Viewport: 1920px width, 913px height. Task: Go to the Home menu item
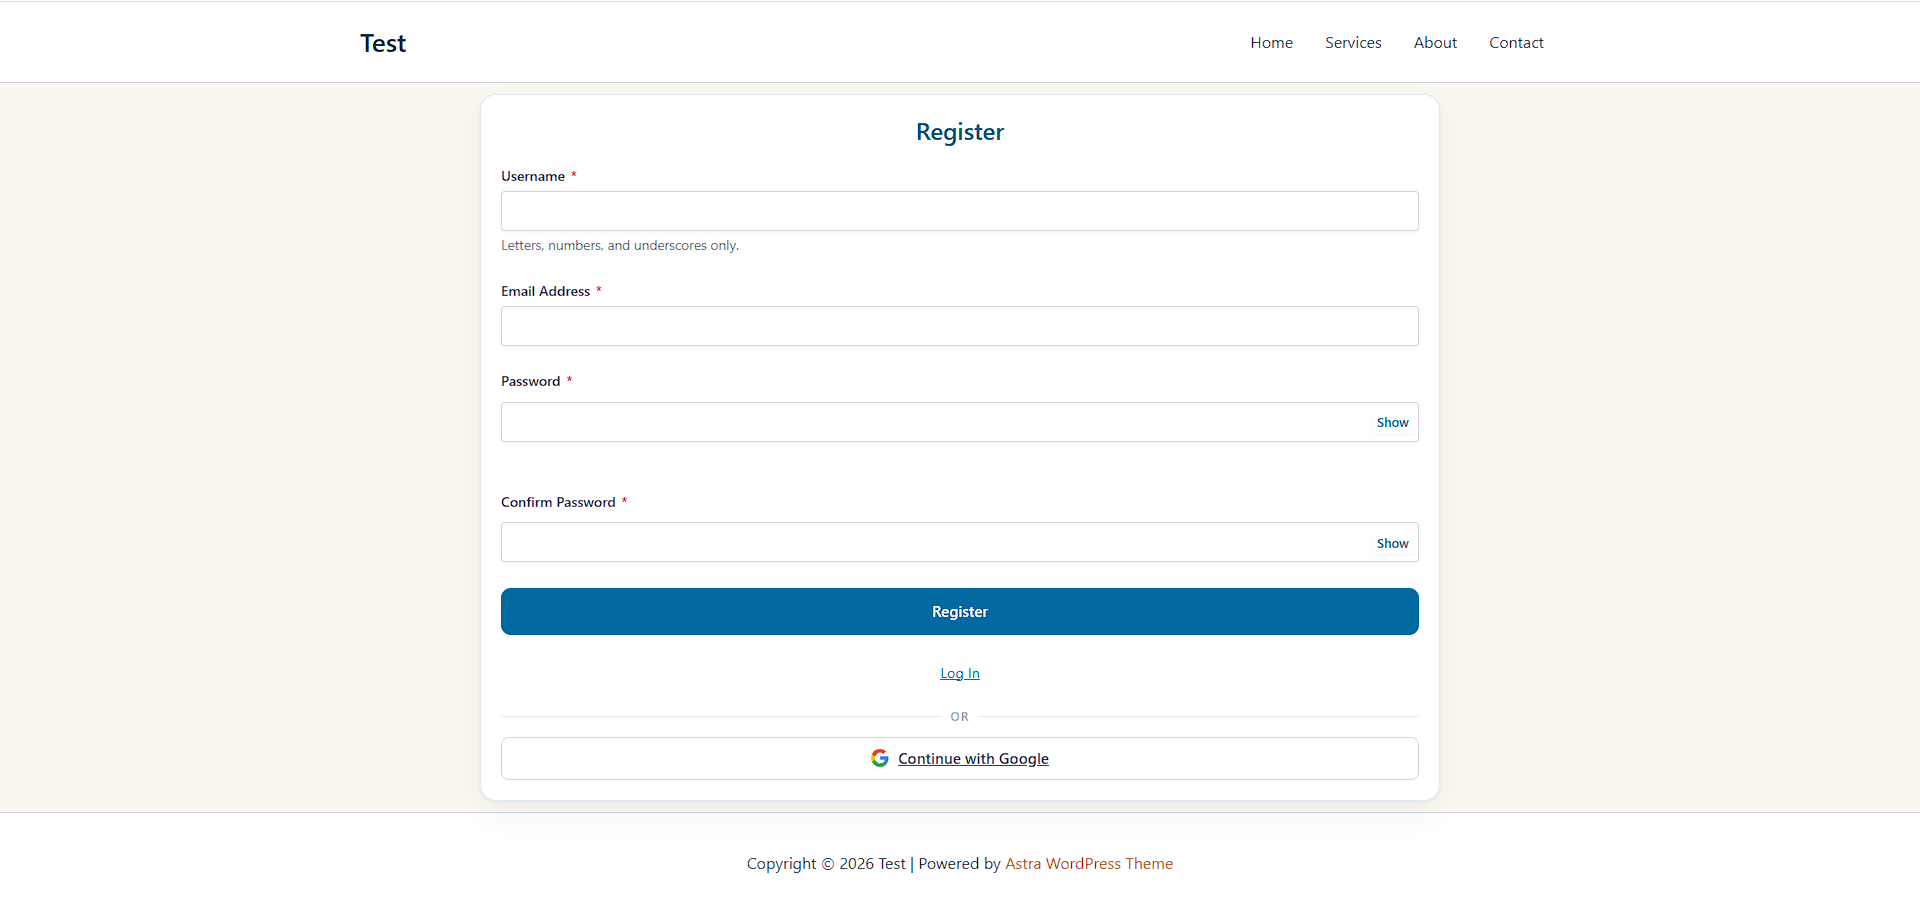pos(1271,42)
